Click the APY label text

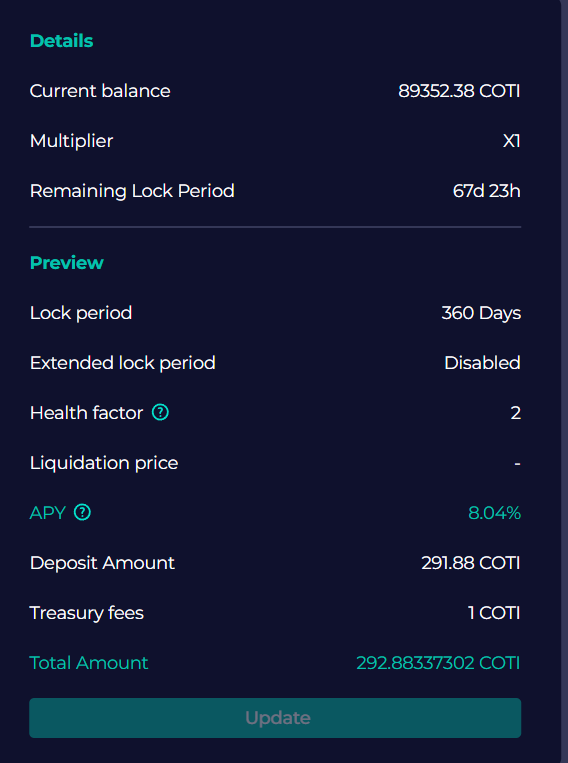coord(47,513)
